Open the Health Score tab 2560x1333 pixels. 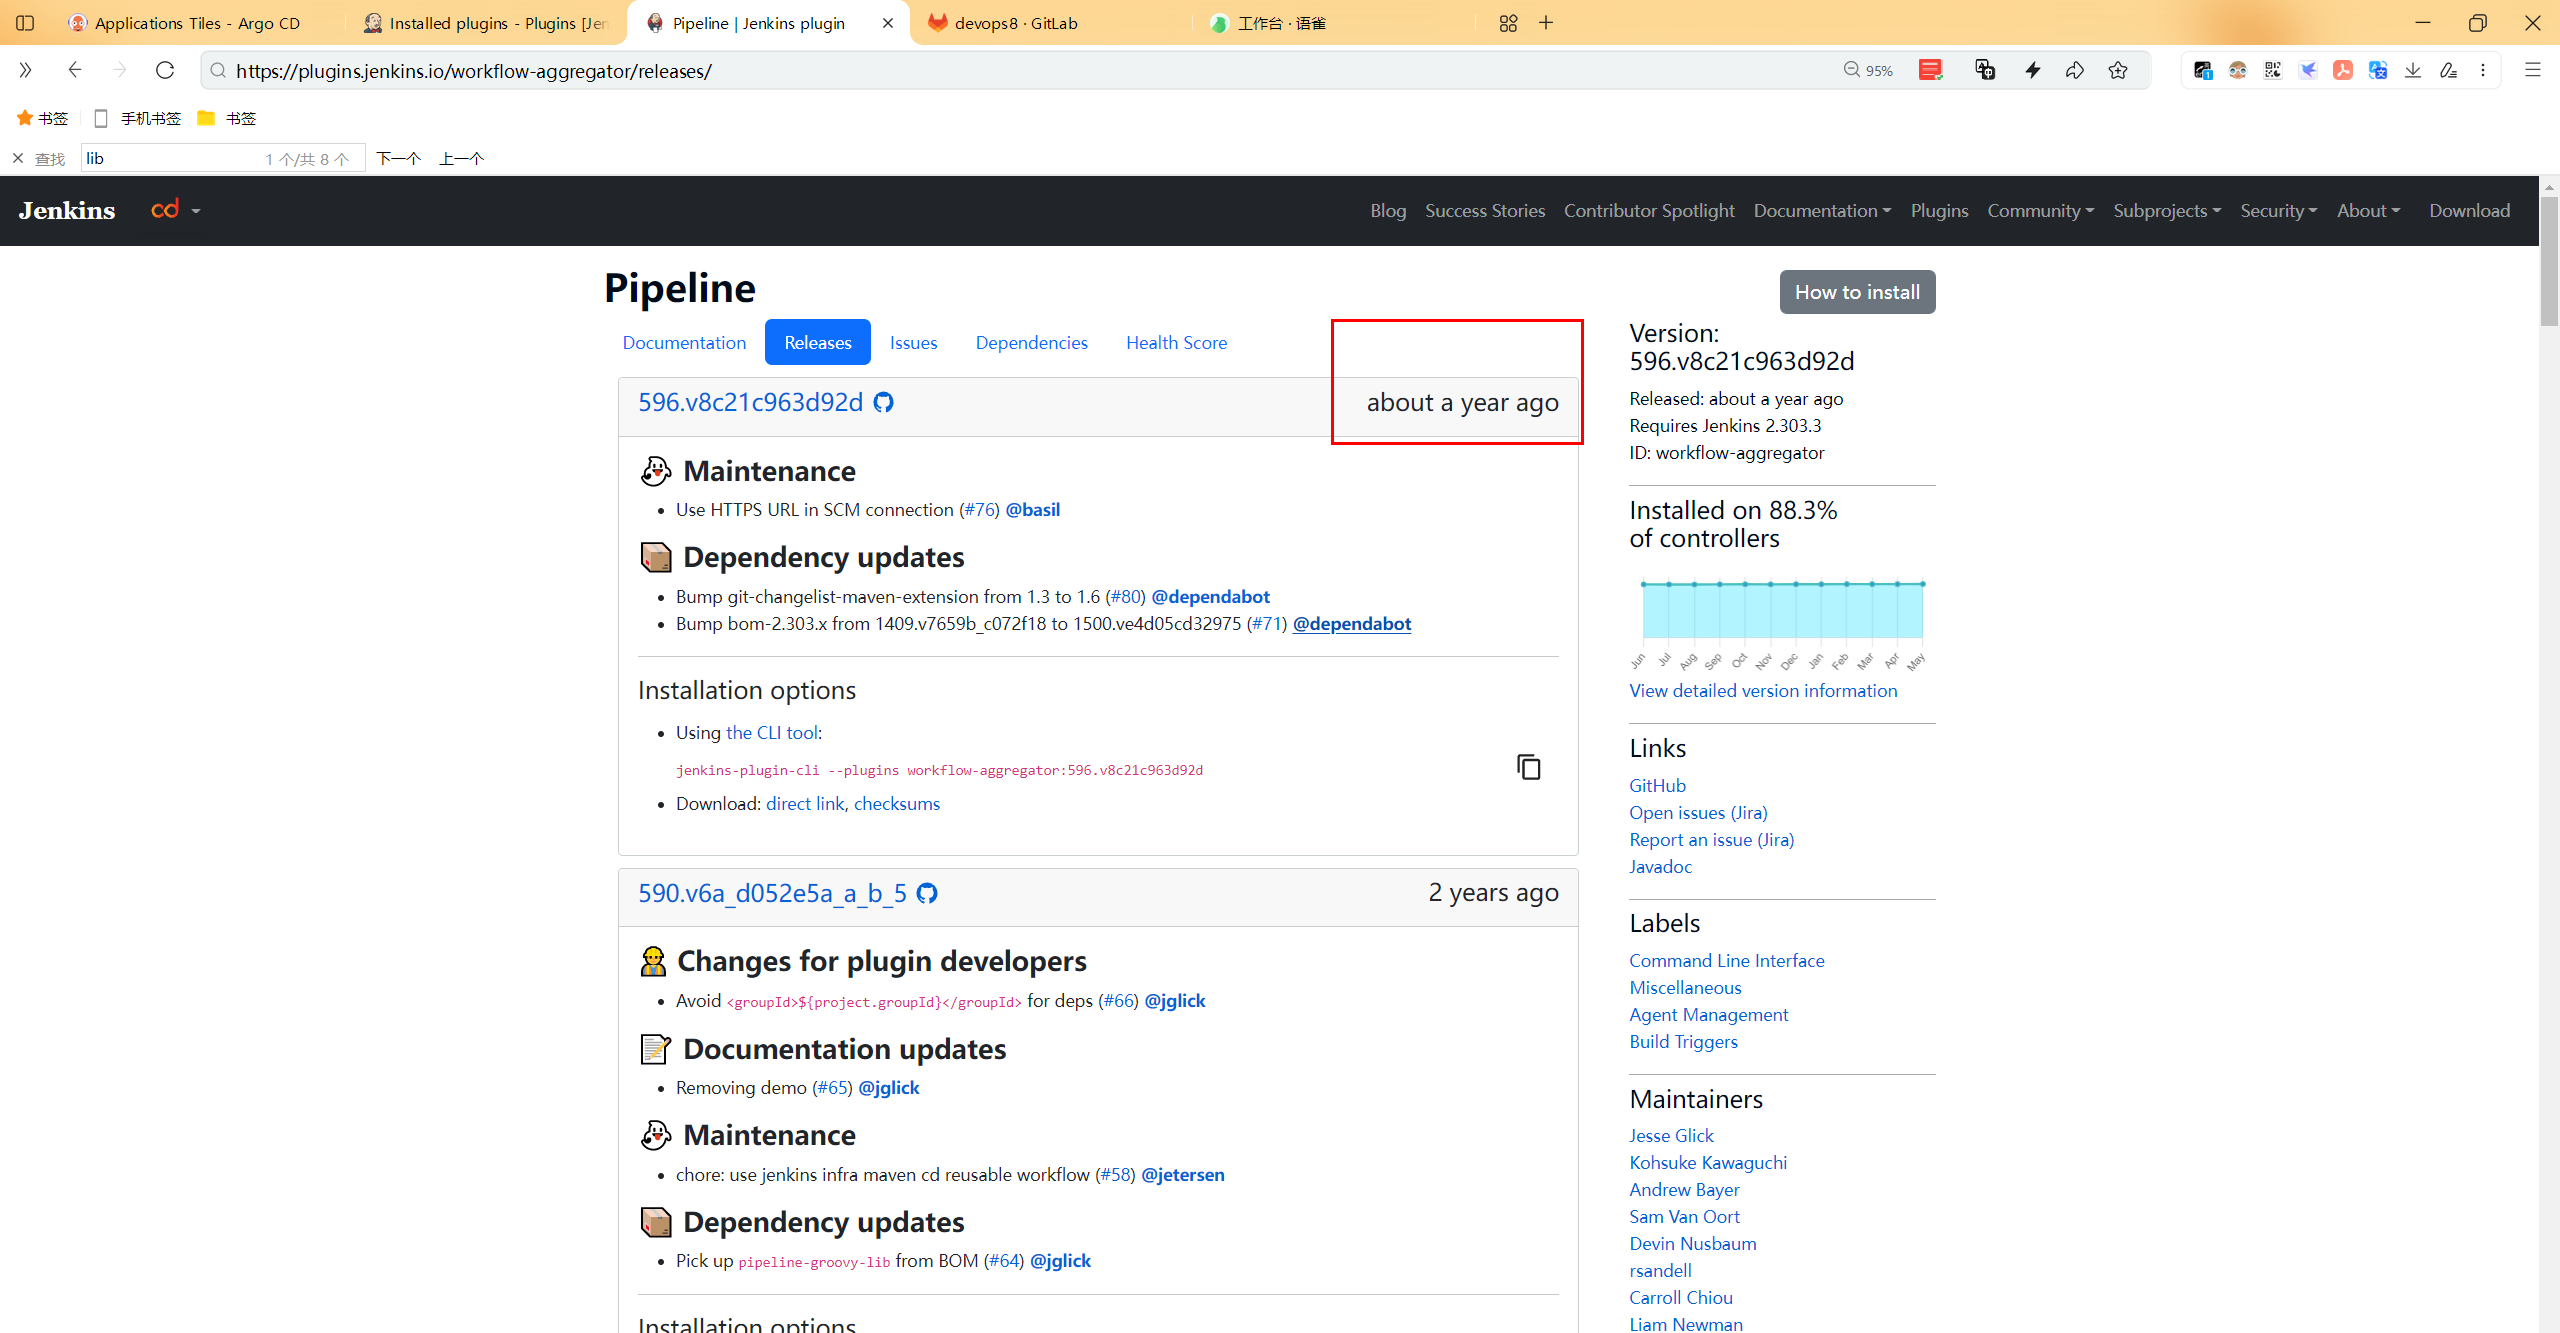[x=1176, y=342]
